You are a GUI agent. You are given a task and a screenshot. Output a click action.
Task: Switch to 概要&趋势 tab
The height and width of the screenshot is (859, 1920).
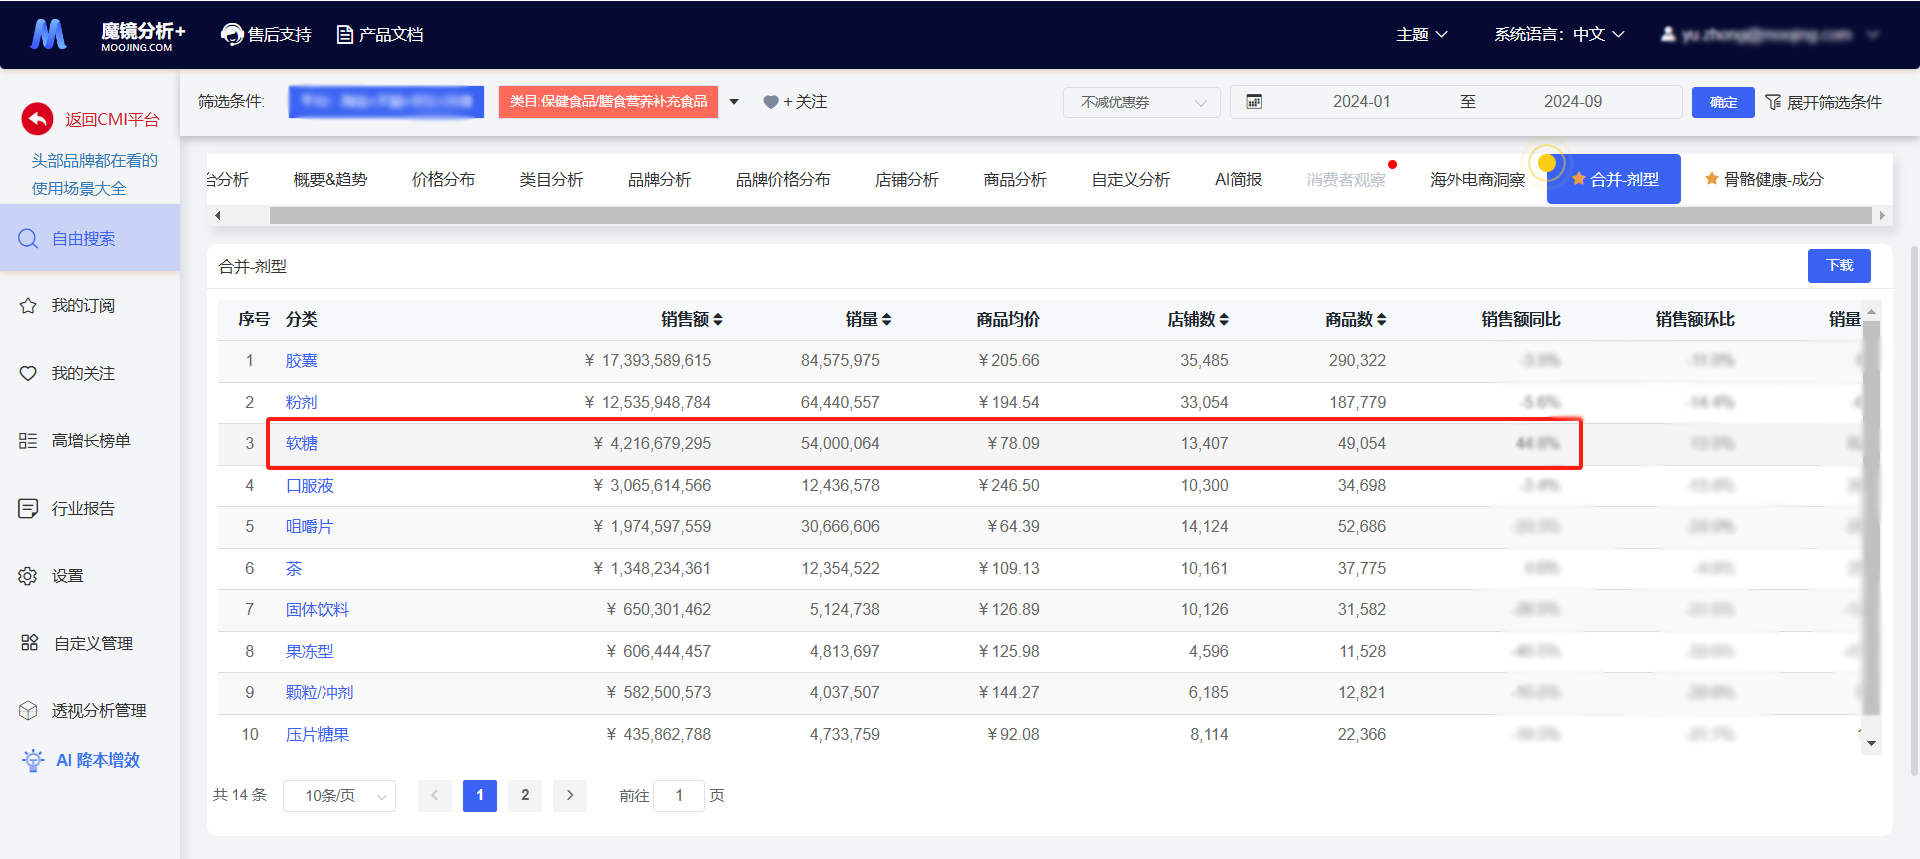click(x=330, y=180)
